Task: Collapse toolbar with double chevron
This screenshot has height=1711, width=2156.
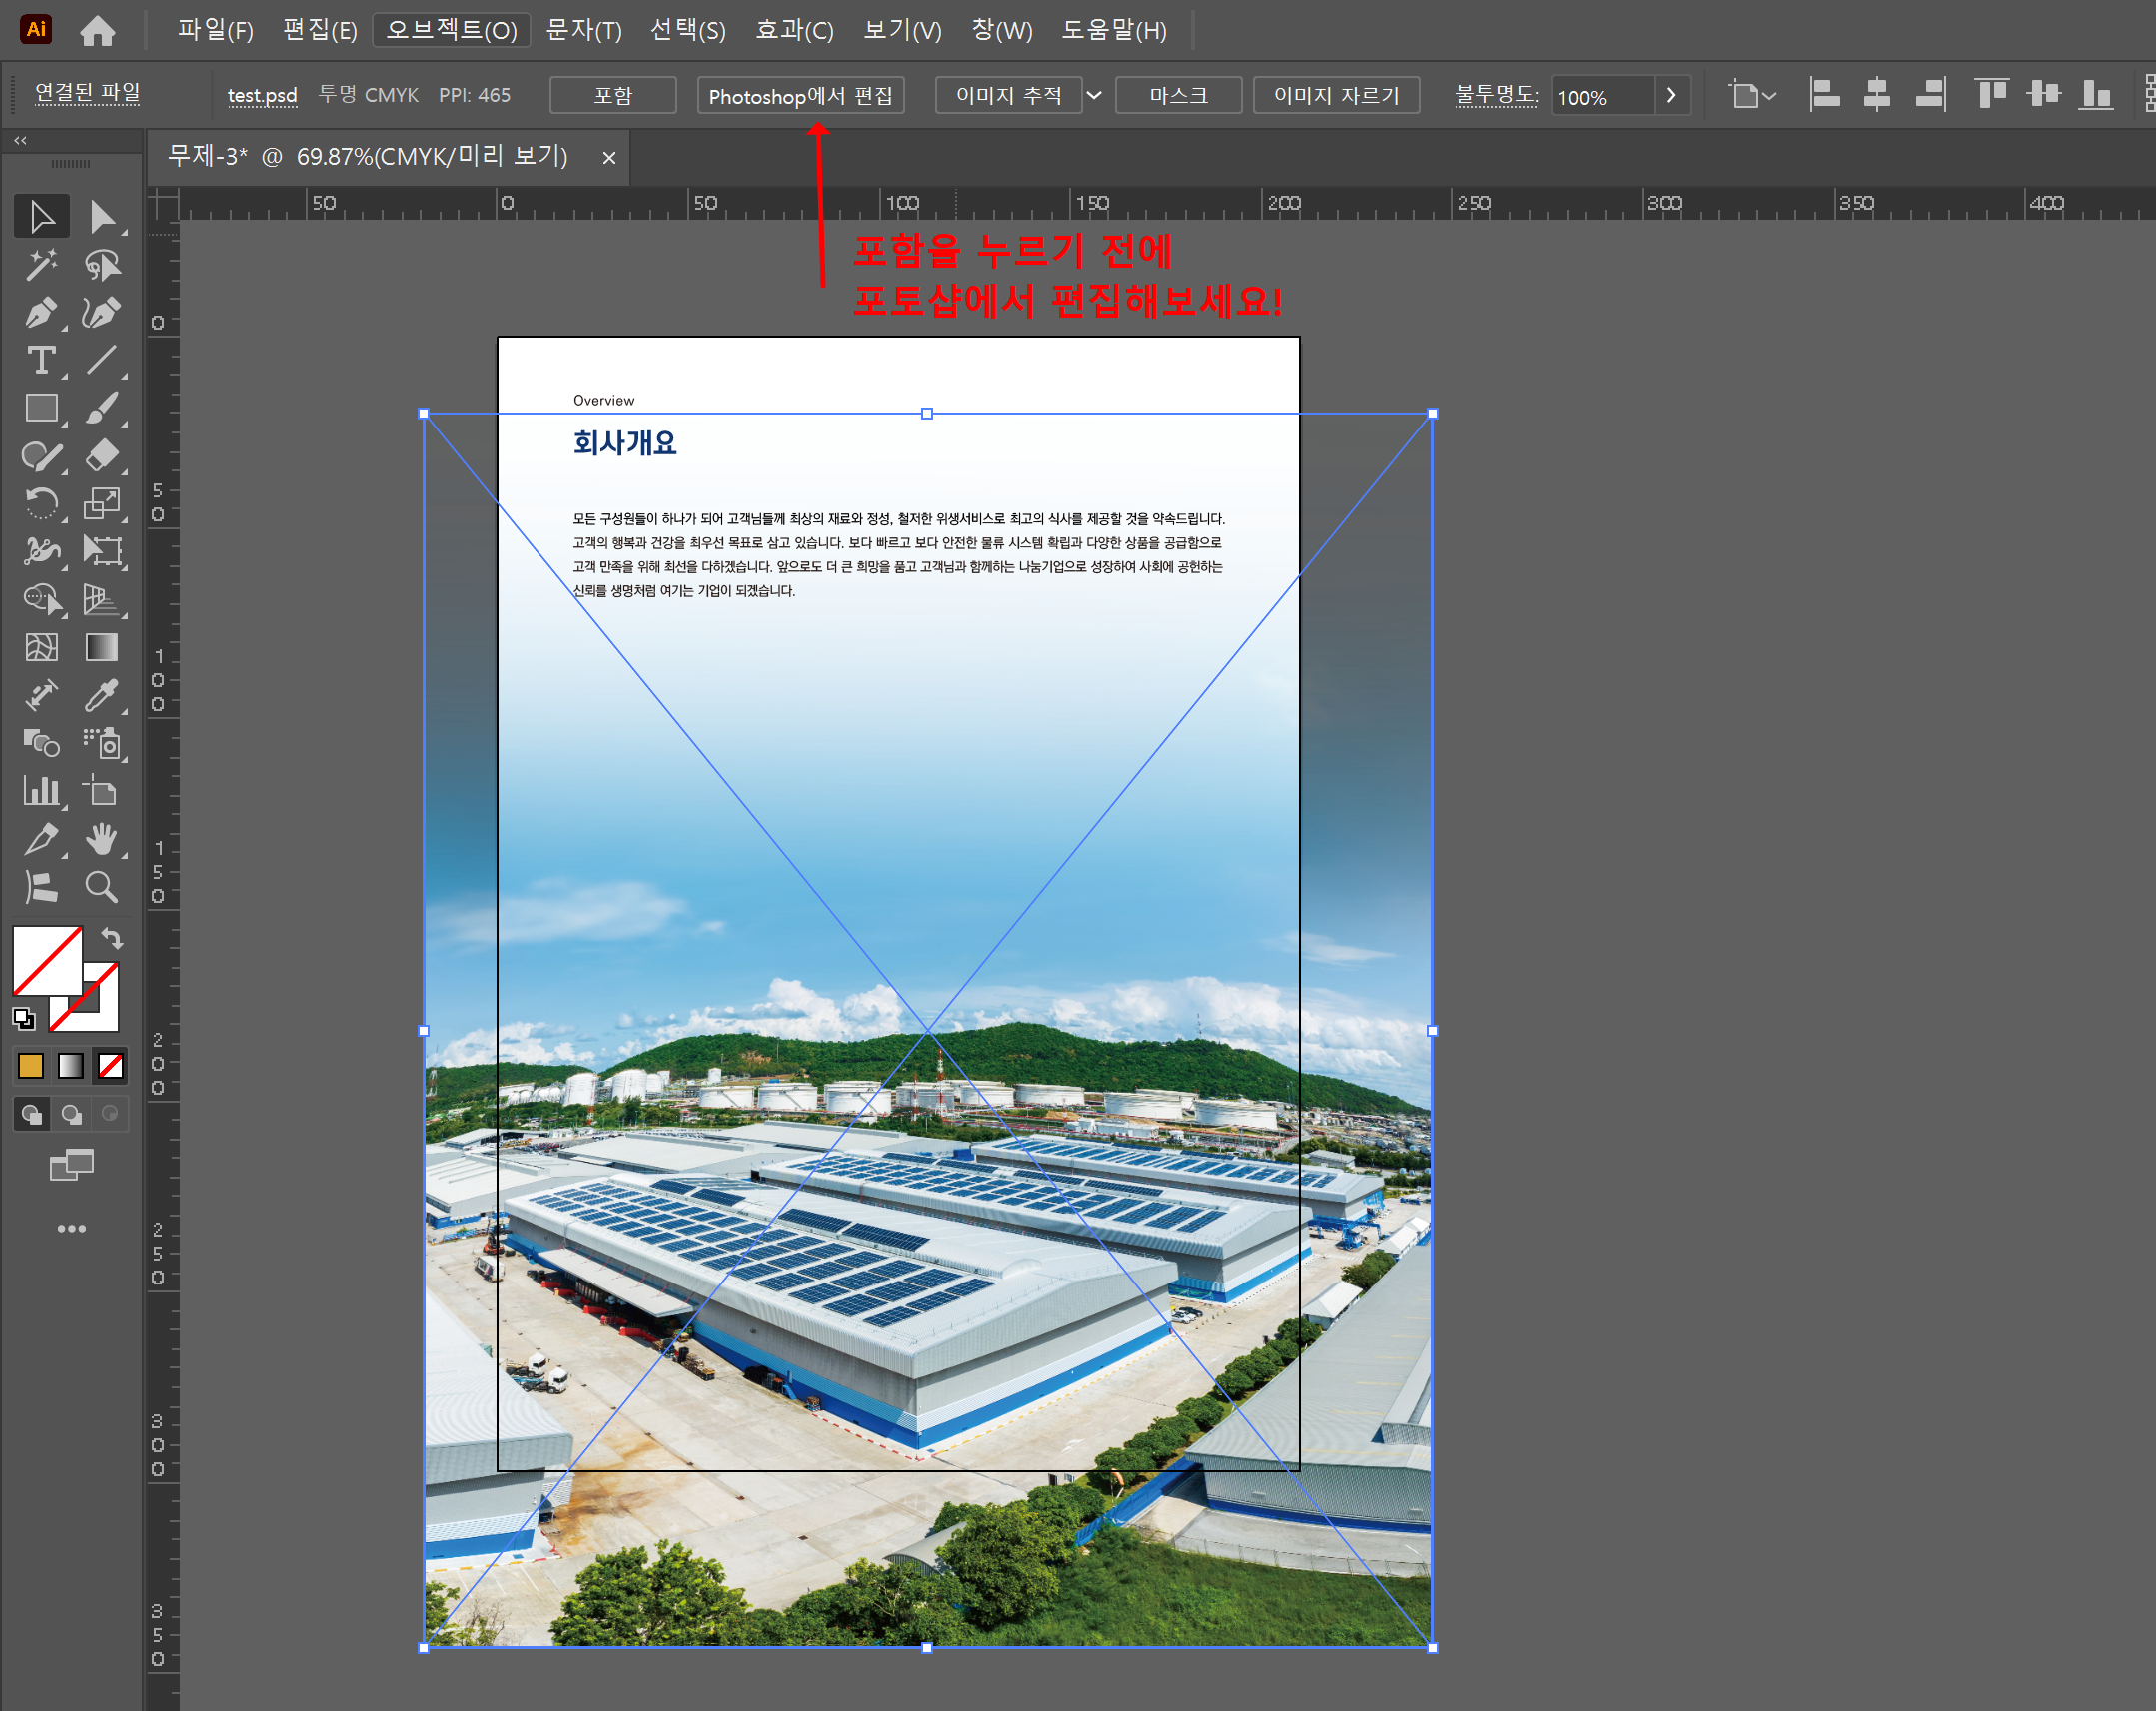Action: tap(20, 141)
